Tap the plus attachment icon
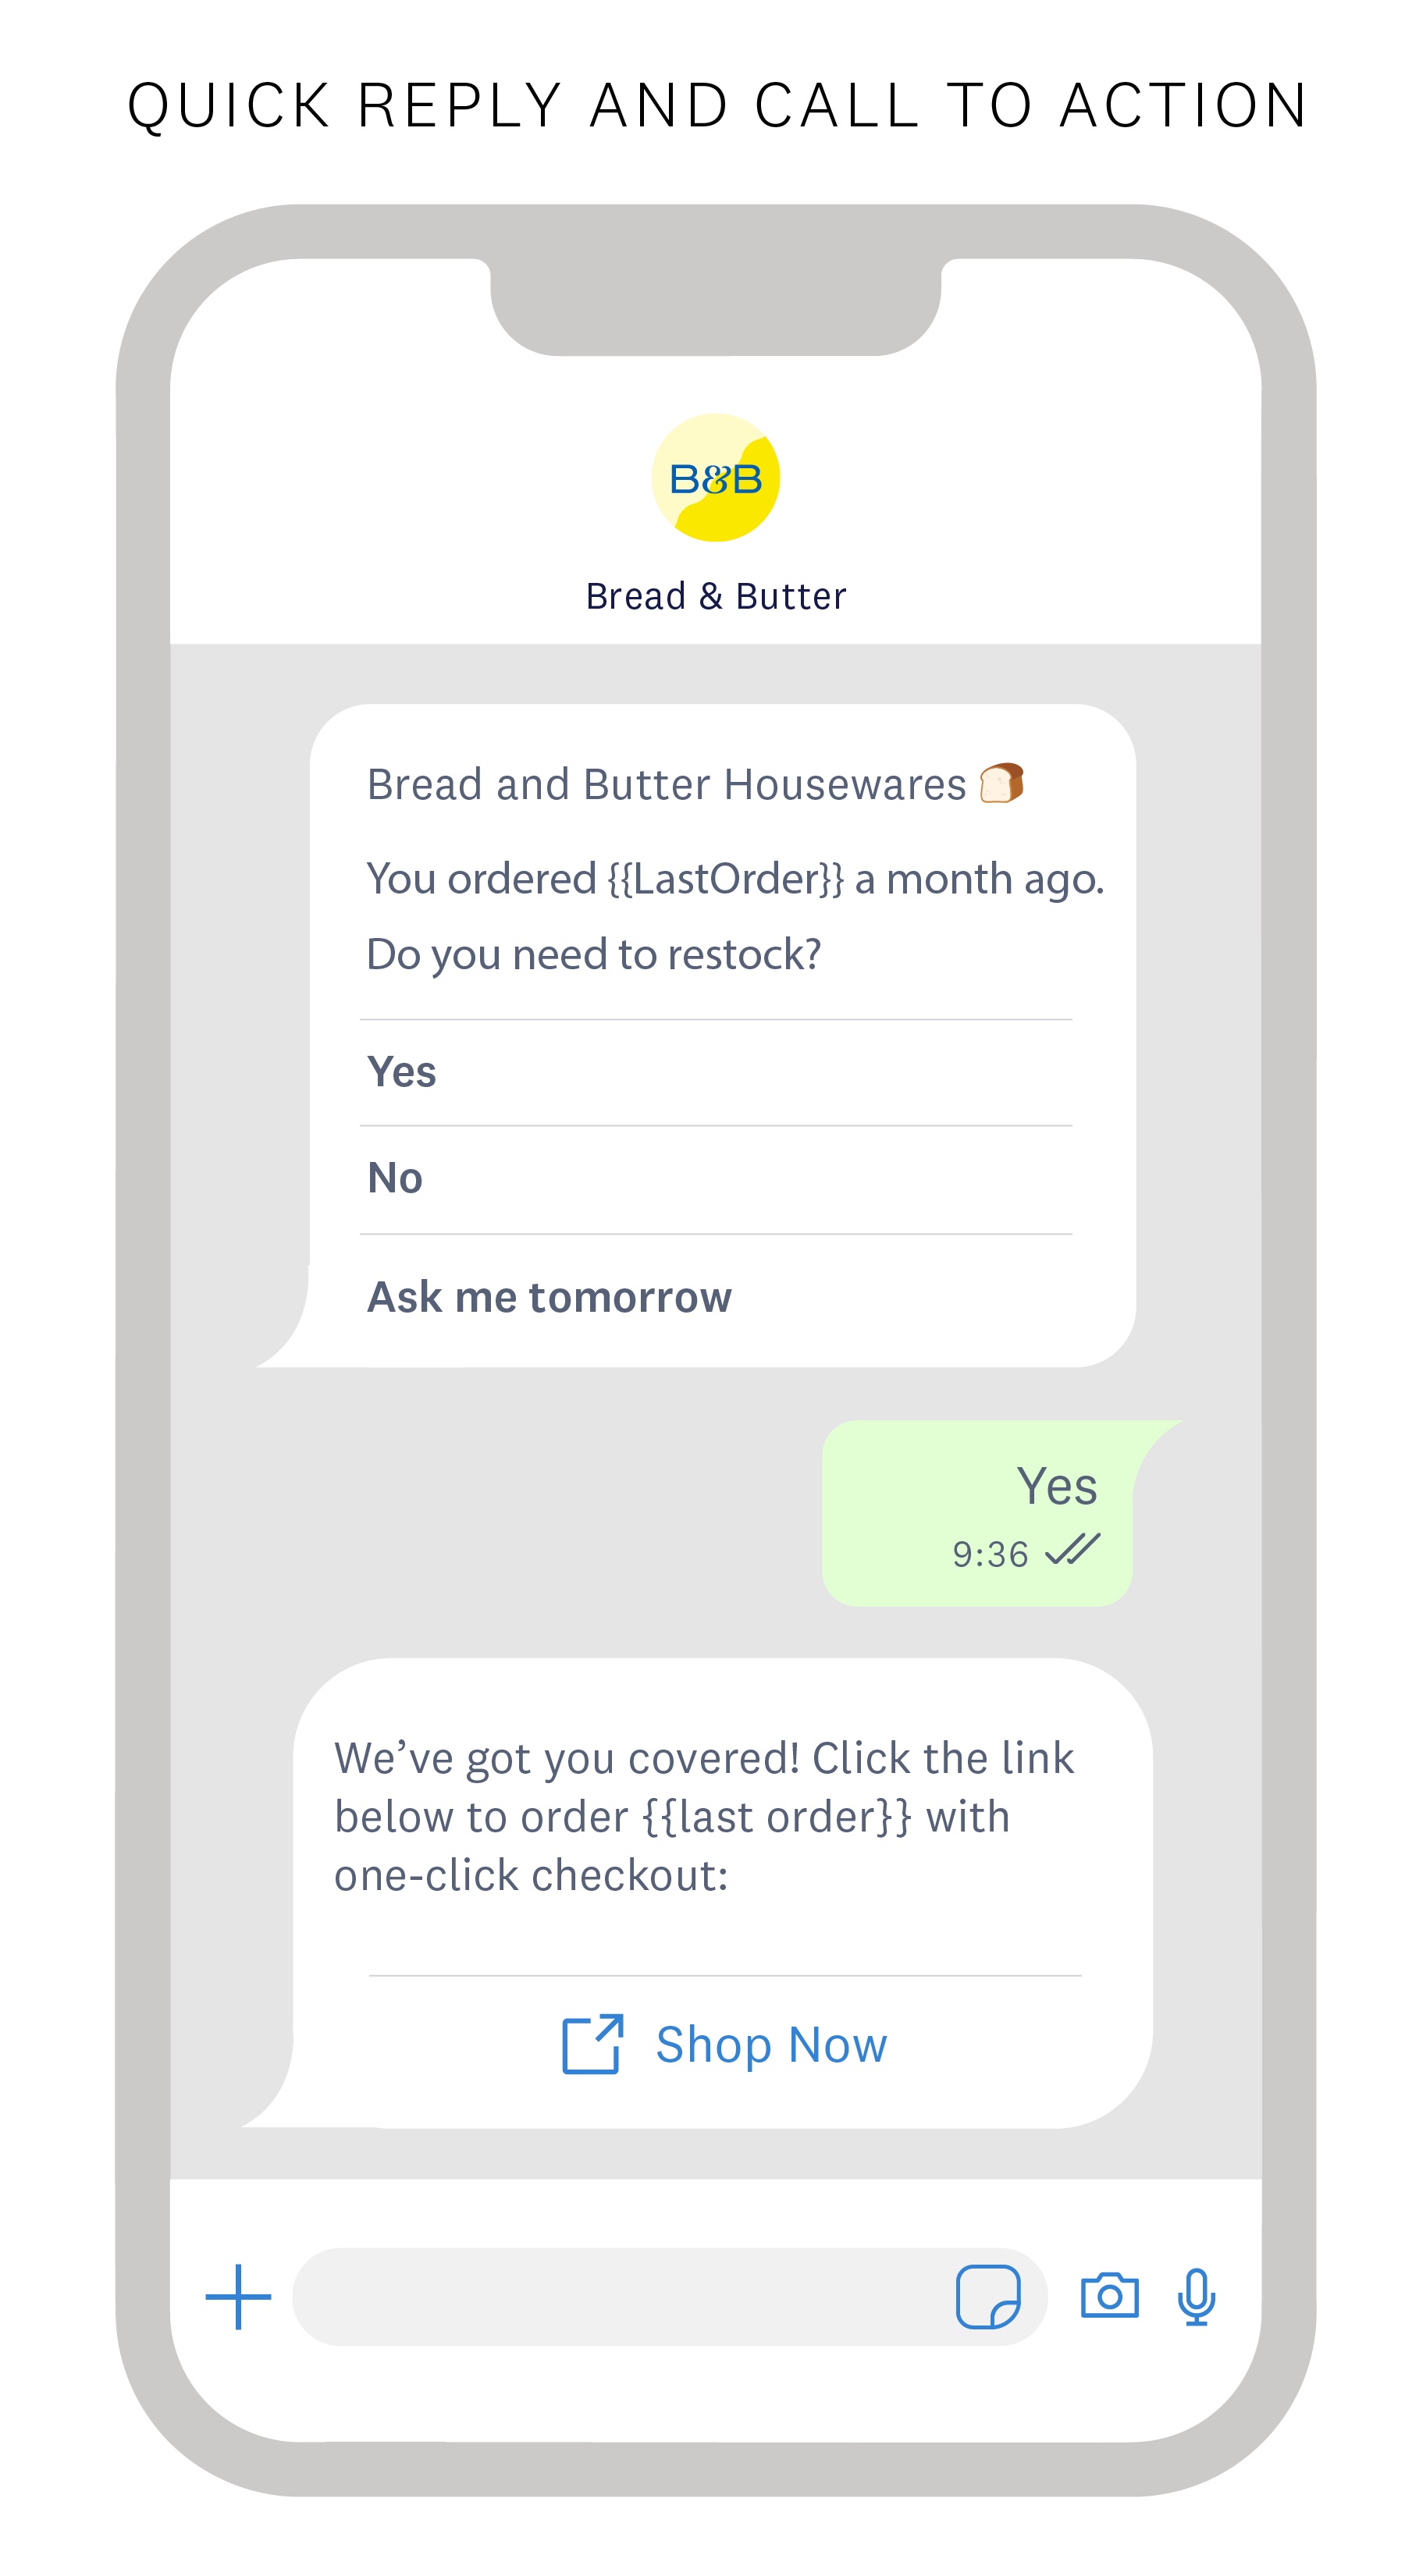The width and height of the screenshot is (1405, 2576). tap(238, 2297)
